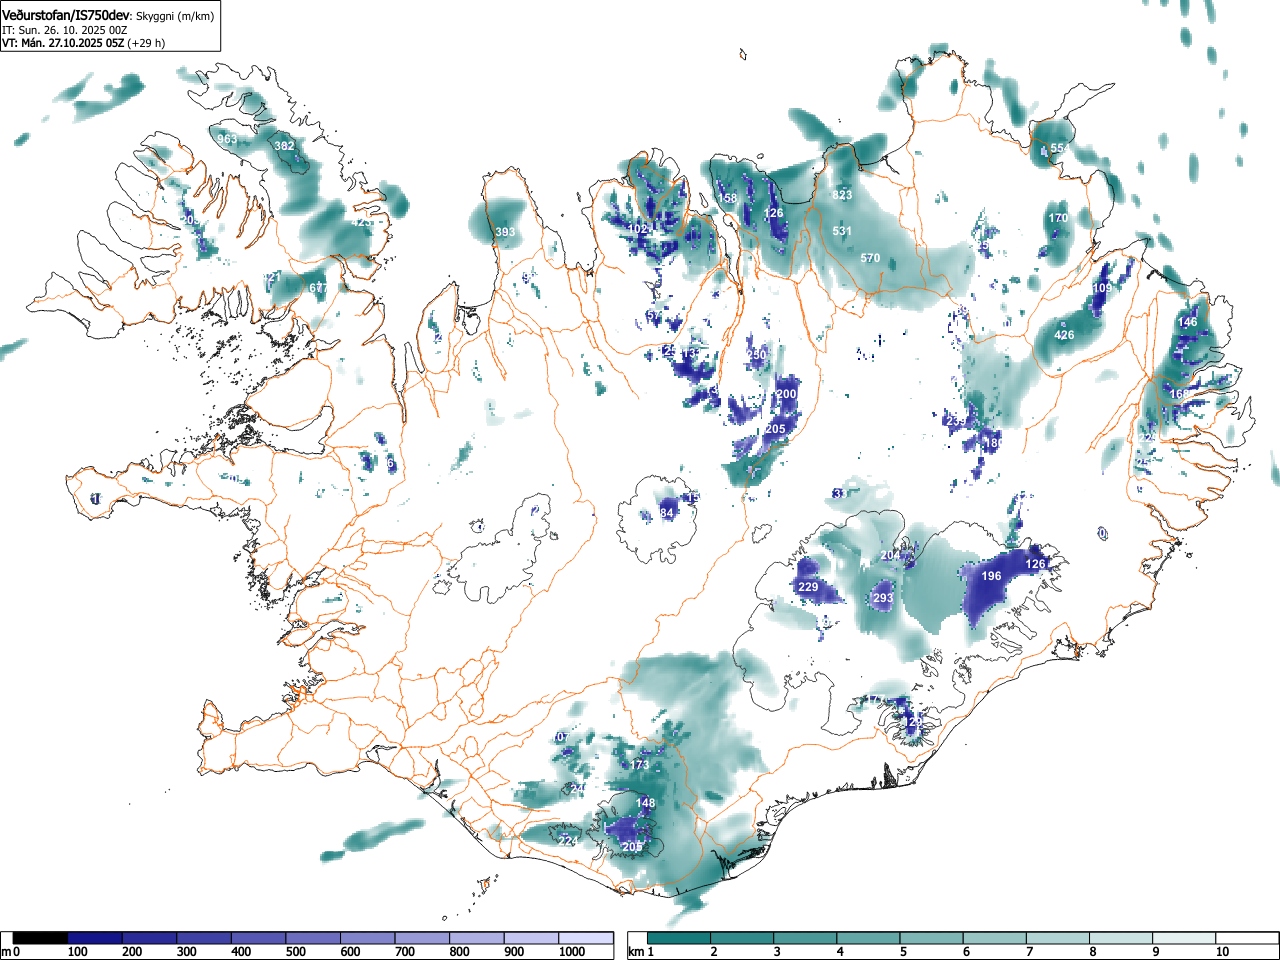
Task: Click the map visibility value 173
Action: coord(640,765)
